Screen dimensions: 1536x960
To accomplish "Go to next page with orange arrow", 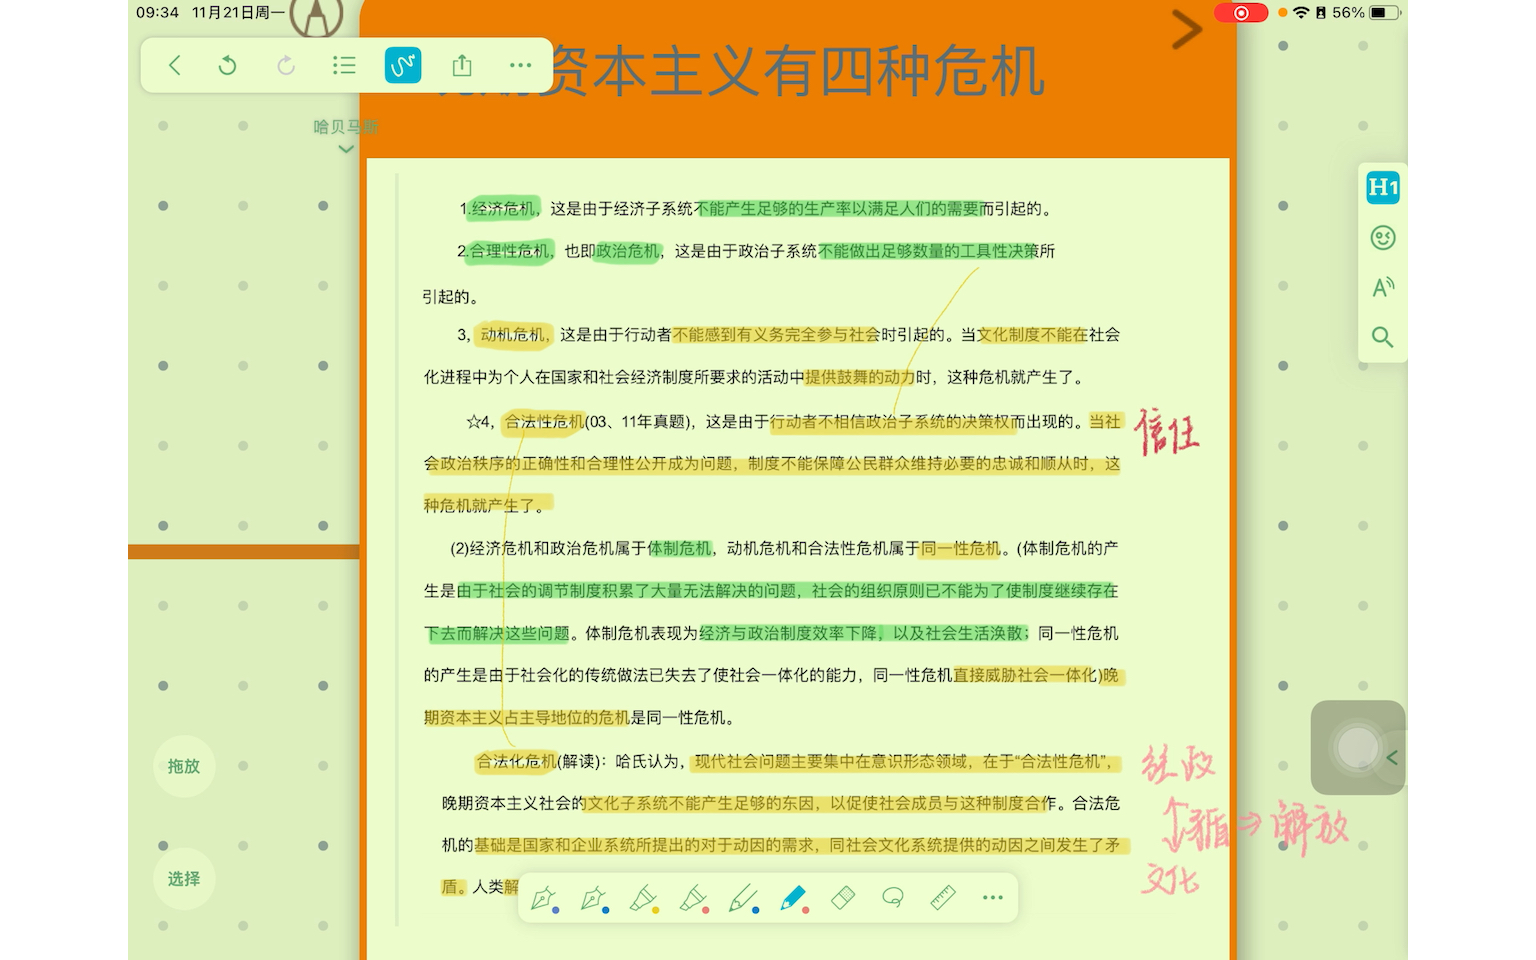I will tap(1186, 29).
